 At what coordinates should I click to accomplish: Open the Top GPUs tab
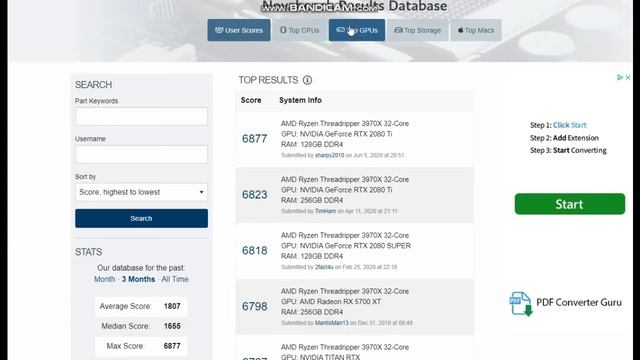coord(357,30)
